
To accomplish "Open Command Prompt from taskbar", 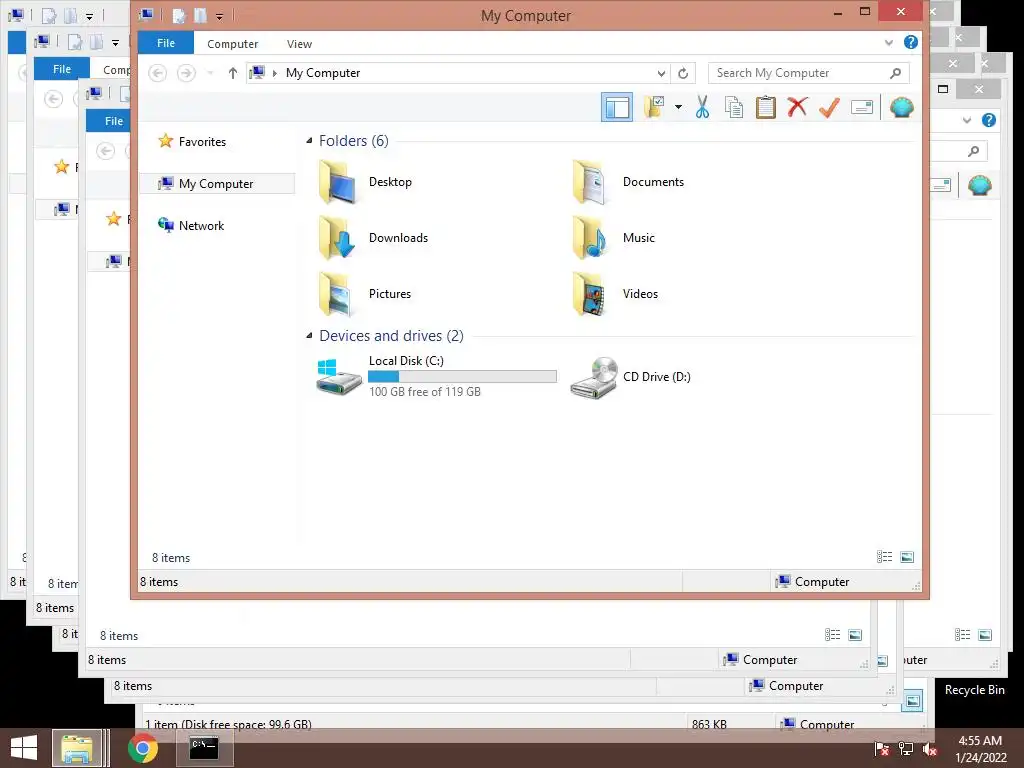I will click(x=204, y=748).
